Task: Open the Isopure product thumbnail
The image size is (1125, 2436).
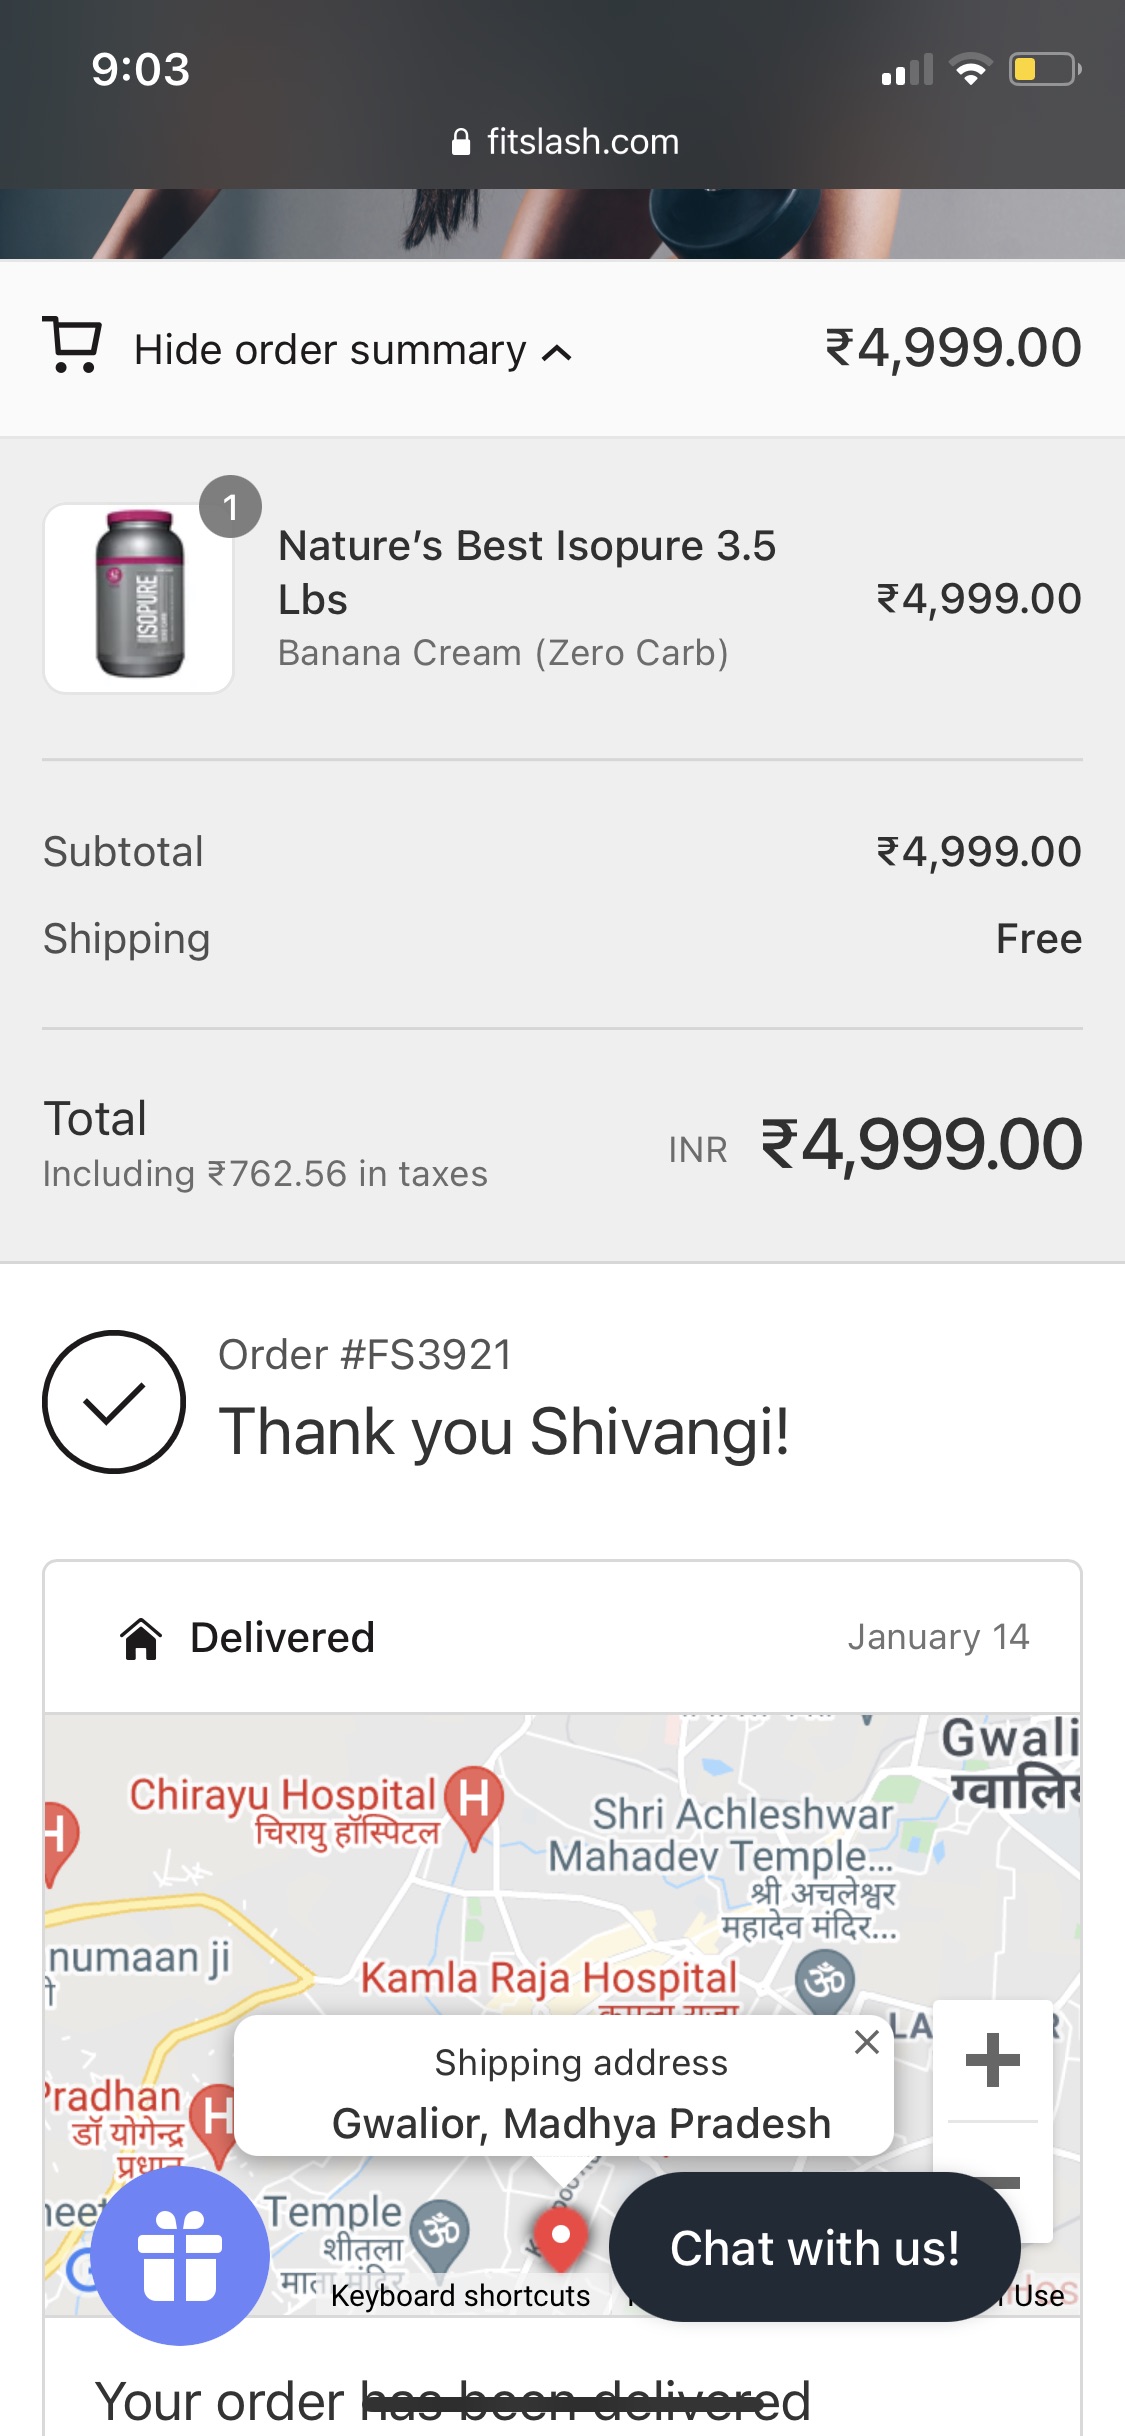Action: click(x=139, y=597)
